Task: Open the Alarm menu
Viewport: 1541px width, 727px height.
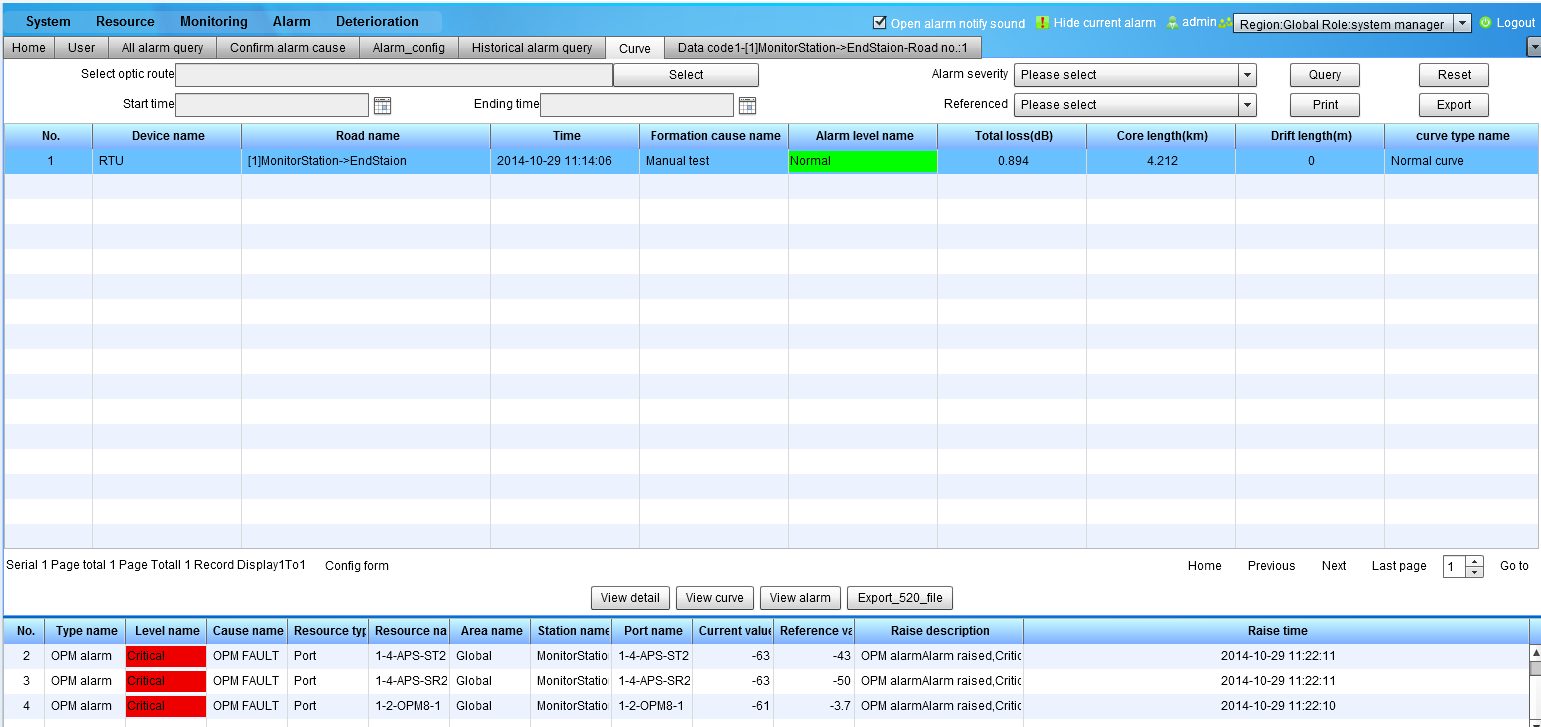Action: (x=292, y=21)
